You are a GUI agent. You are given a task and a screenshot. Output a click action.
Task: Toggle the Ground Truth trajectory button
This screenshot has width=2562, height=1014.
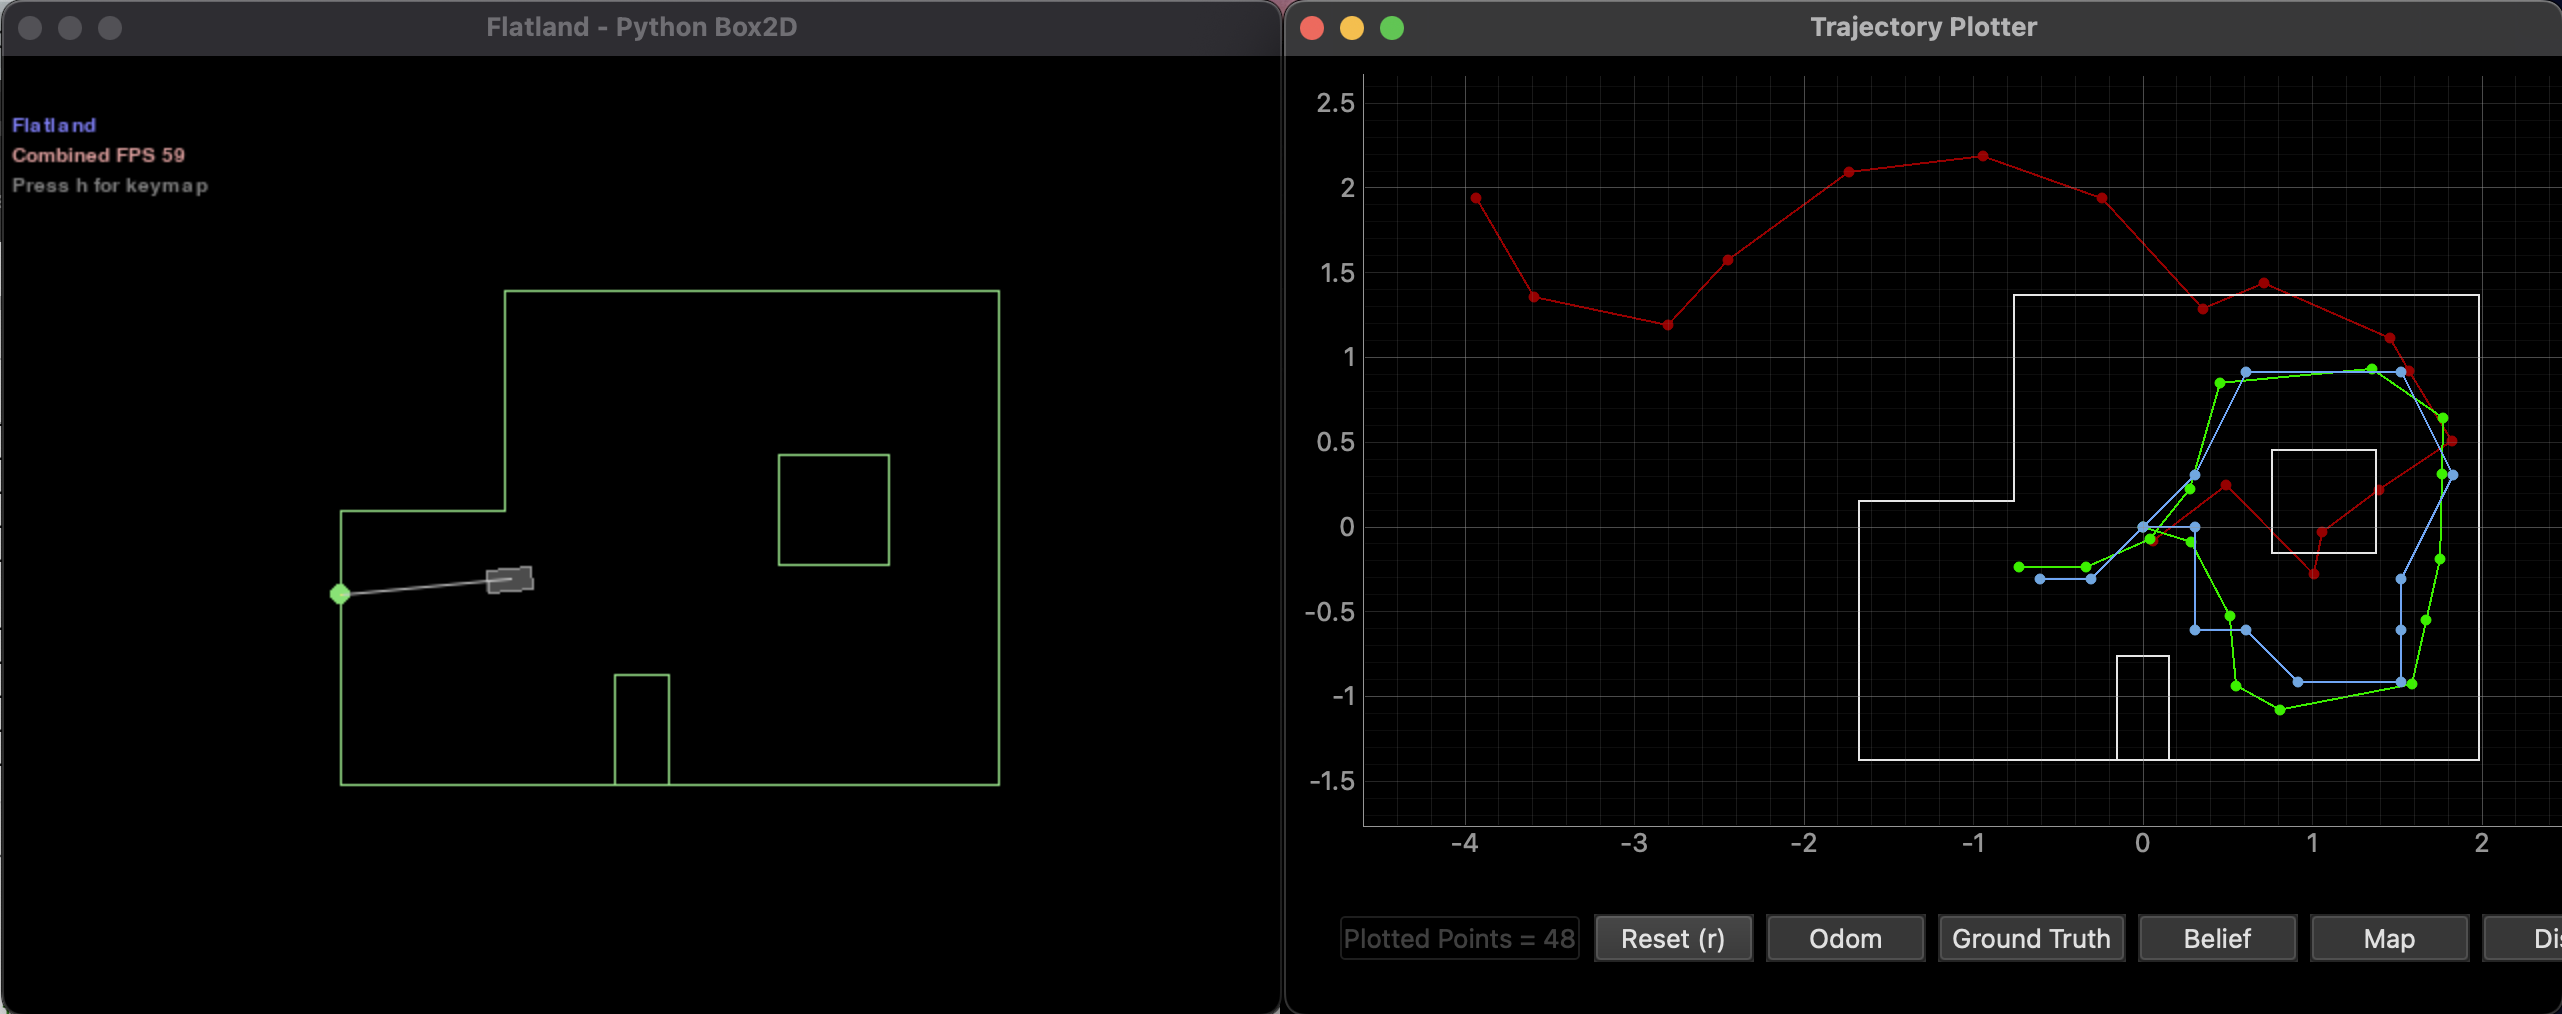pyautogui.click(x=2031, y=938)
